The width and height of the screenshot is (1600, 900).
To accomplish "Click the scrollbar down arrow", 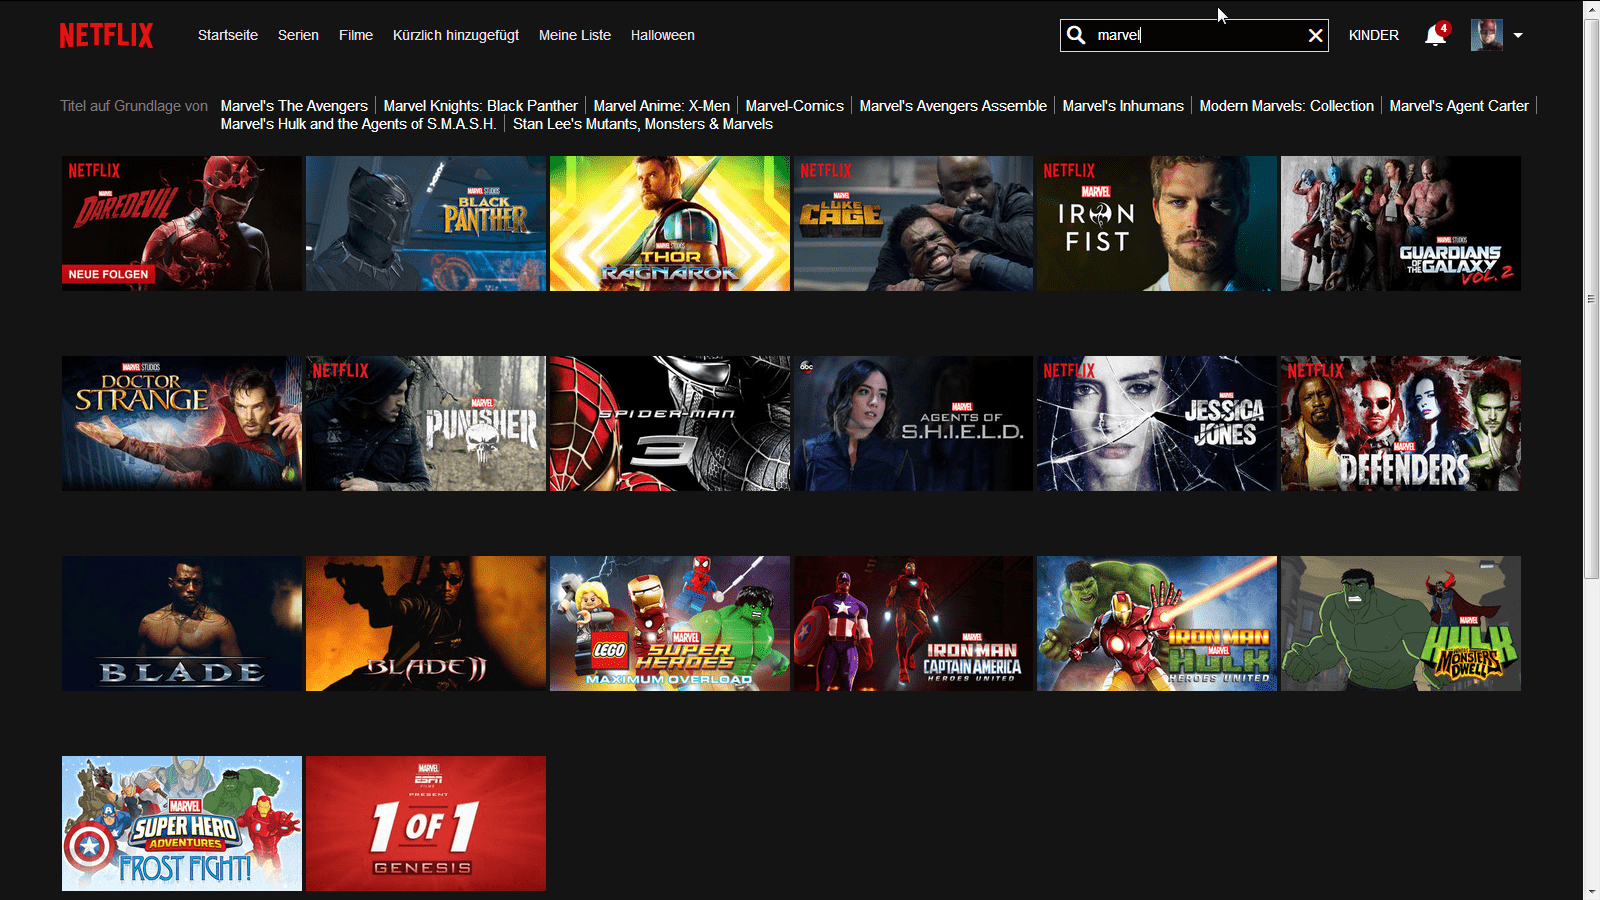I will coord(1591,891).
